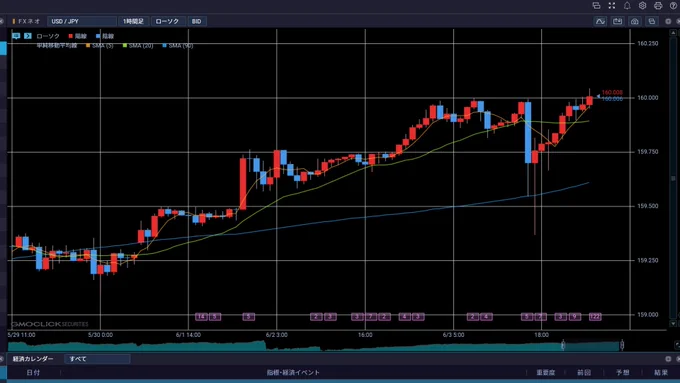Open window layout icon in top bar
The height and width of the screenshot is (383, 680).
click(596, 6)
